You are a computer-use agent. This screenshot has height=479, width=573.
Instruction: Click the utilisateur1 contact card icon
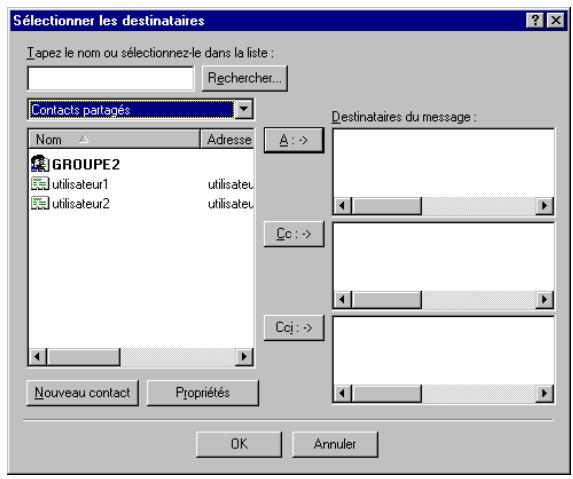40,184
